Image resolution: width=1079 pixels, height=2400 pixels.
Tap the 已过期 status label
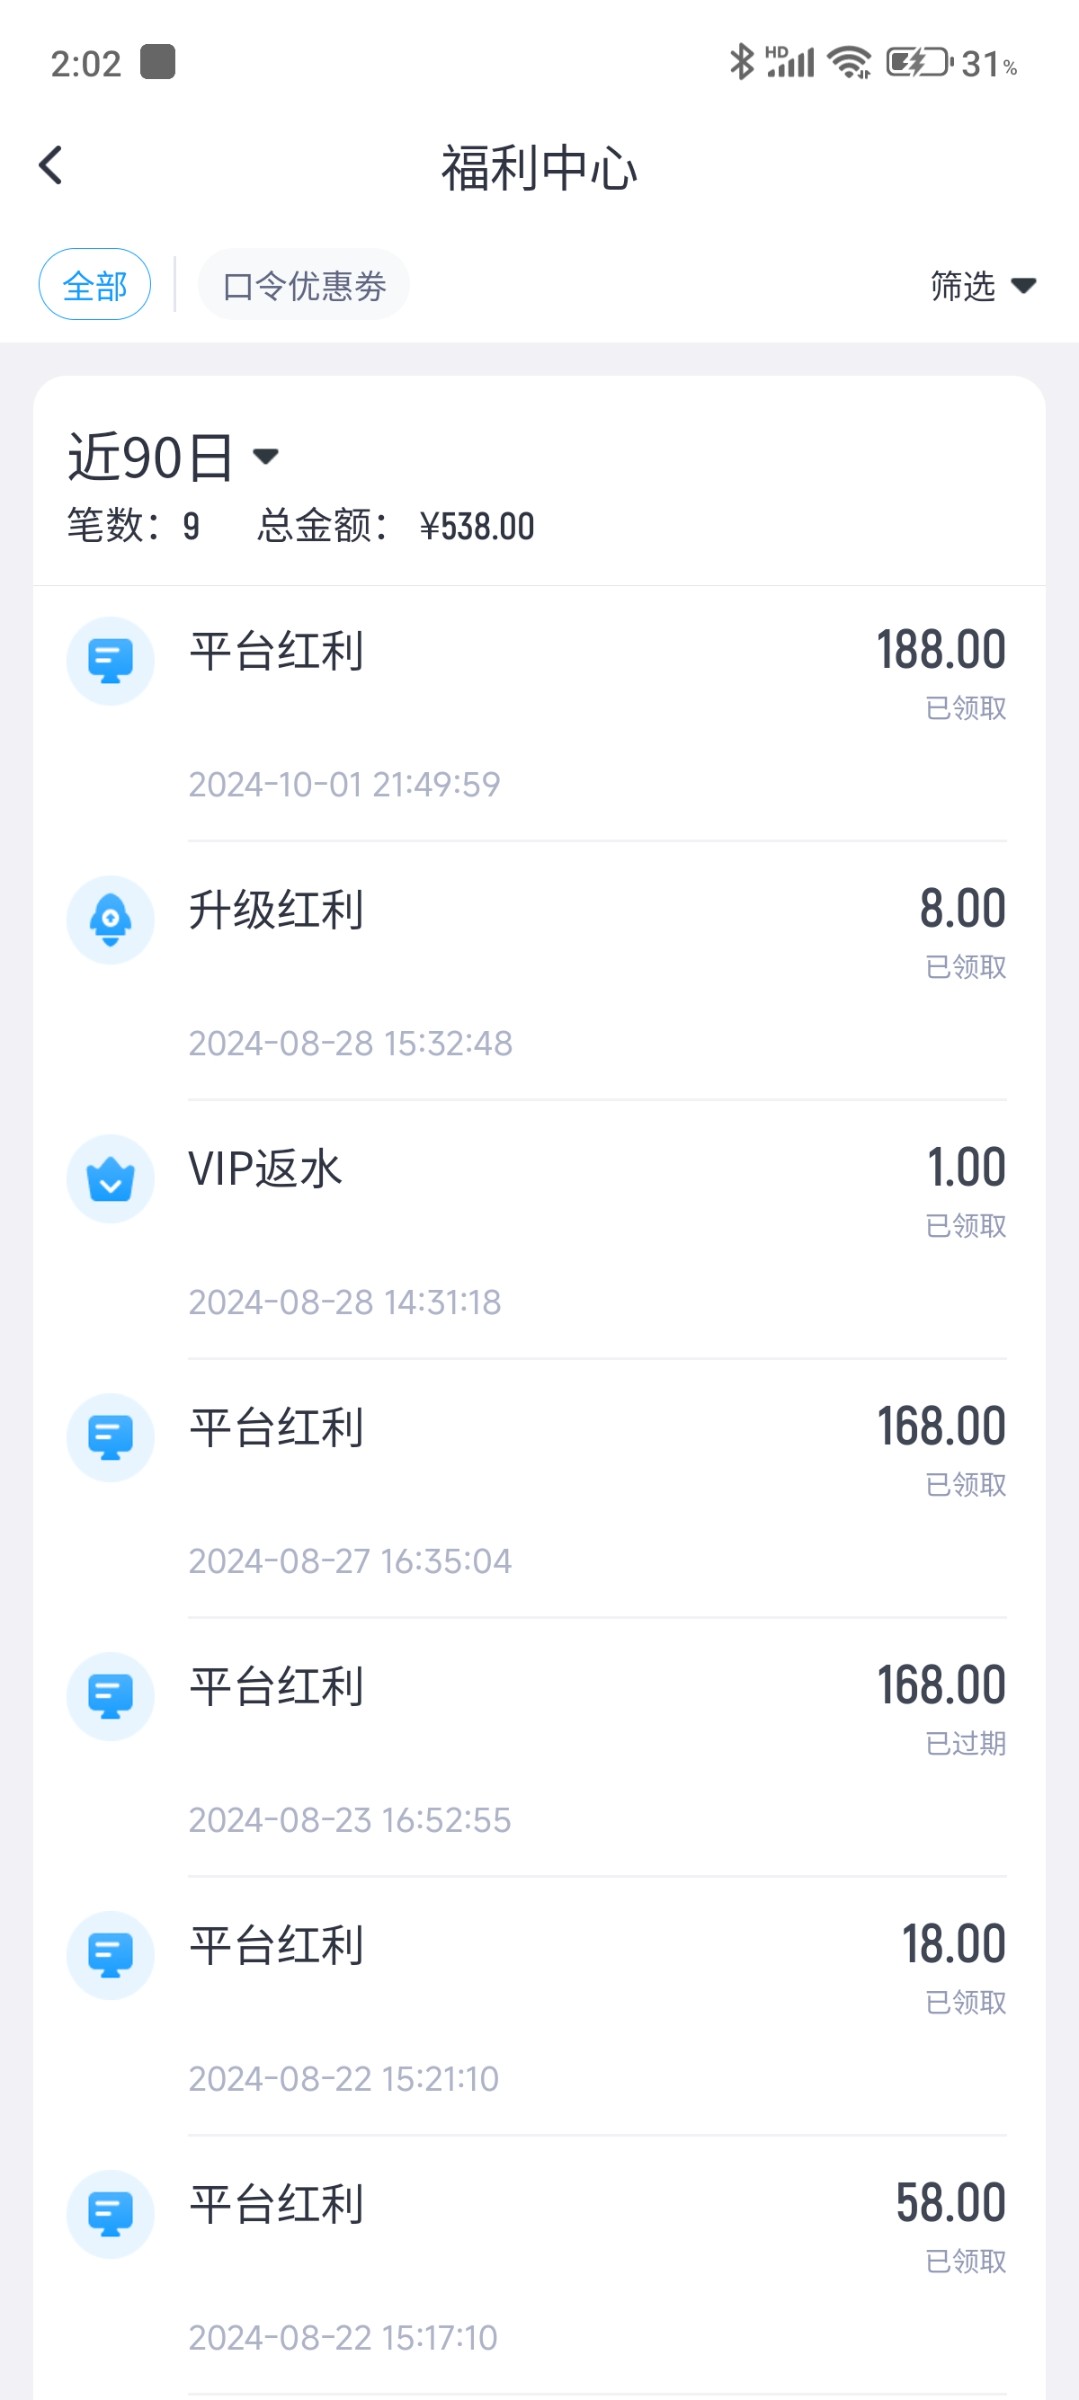tap(965, 1744)
